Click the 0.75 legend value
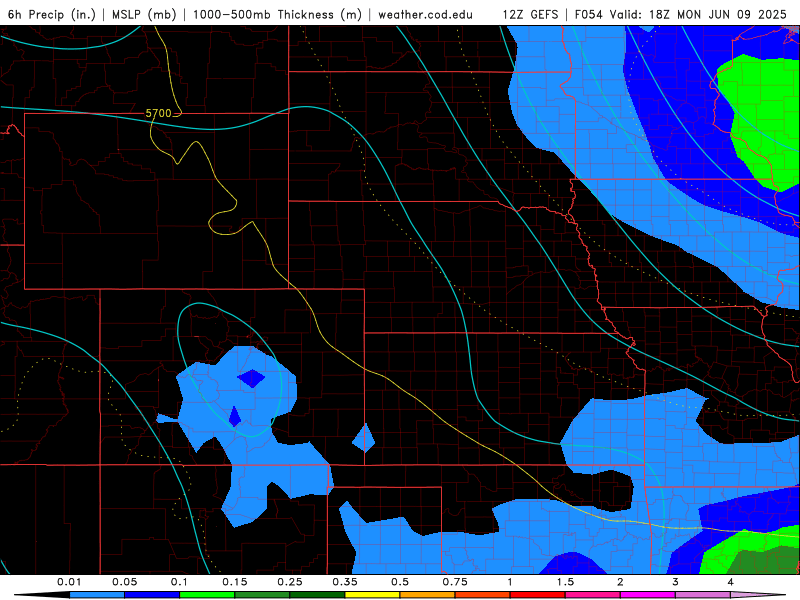800x600 pixels. [455, 582]
